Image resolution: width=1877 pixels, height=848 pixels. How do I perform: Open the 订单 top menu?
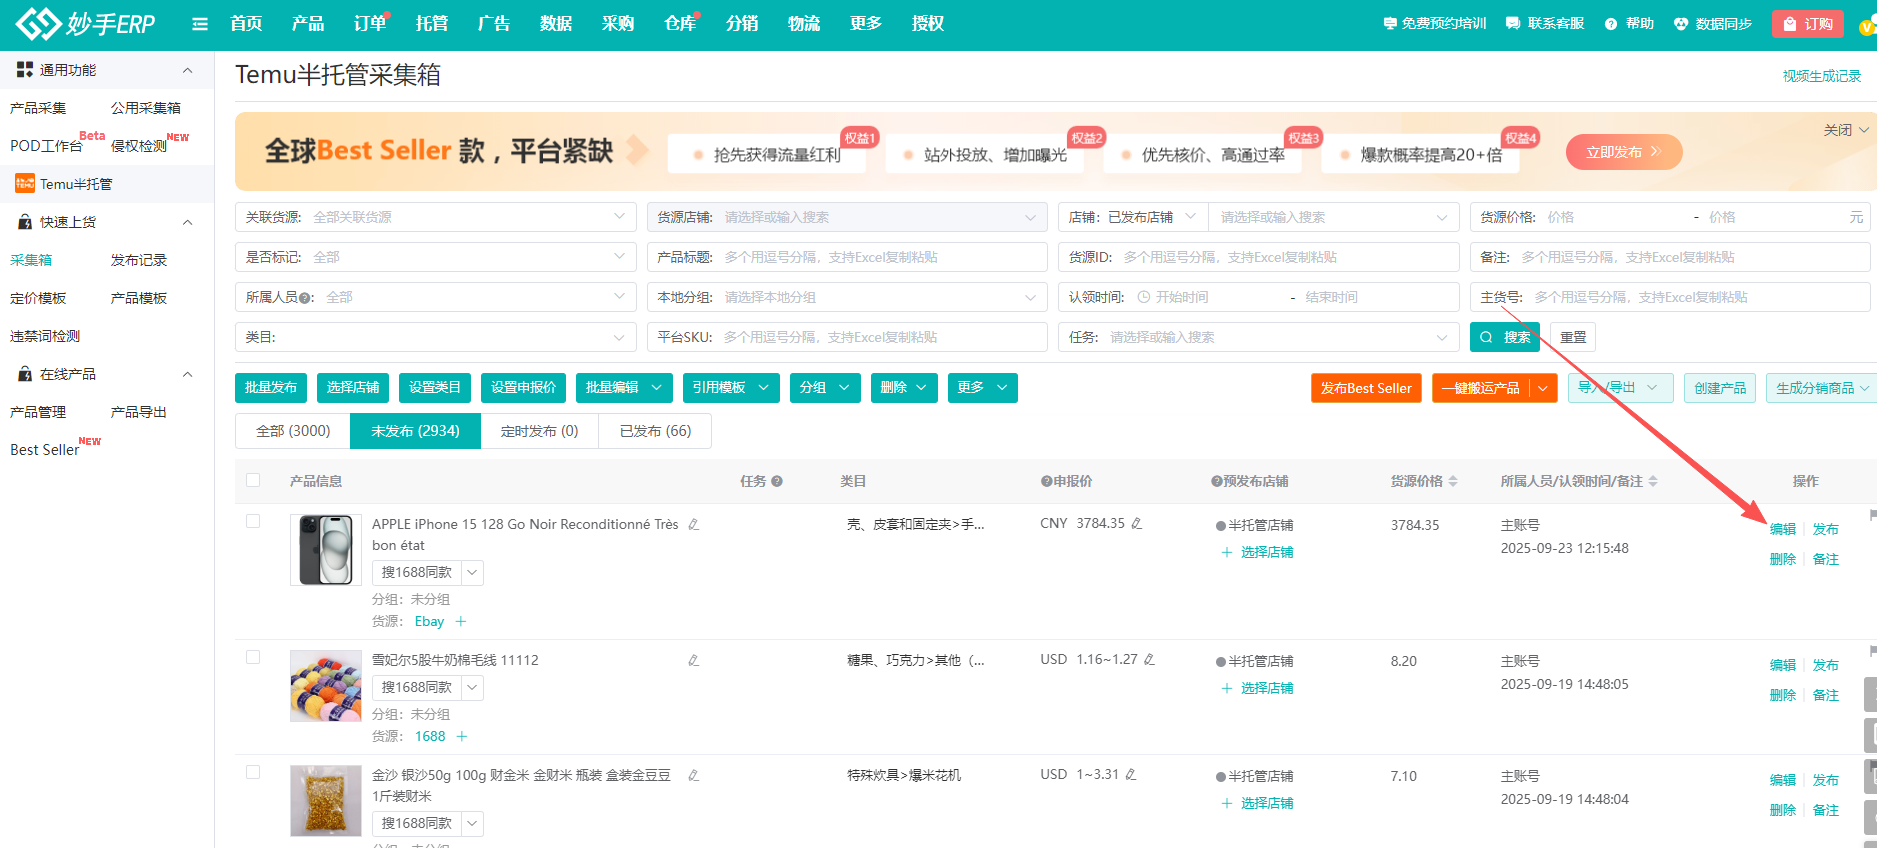[370, 23]
